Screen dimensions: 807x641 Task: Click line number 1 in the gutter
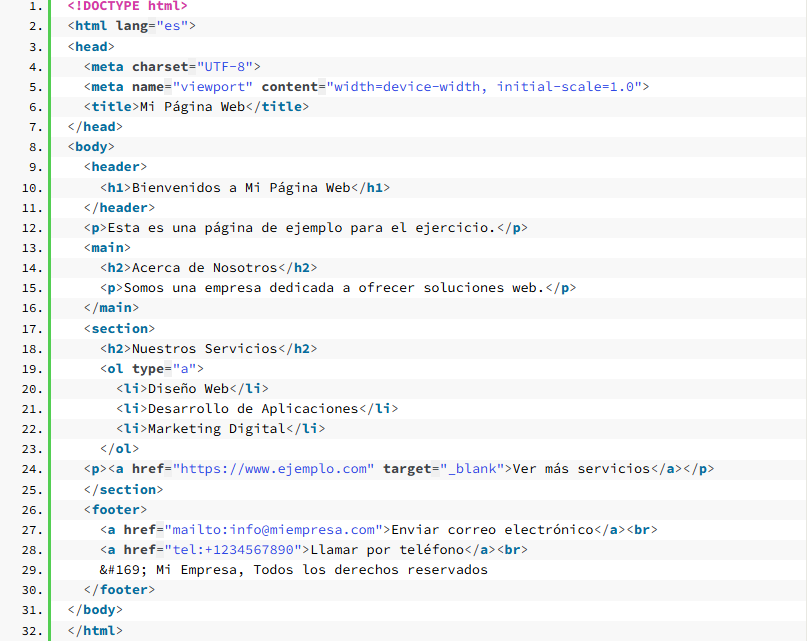(36, 6)
